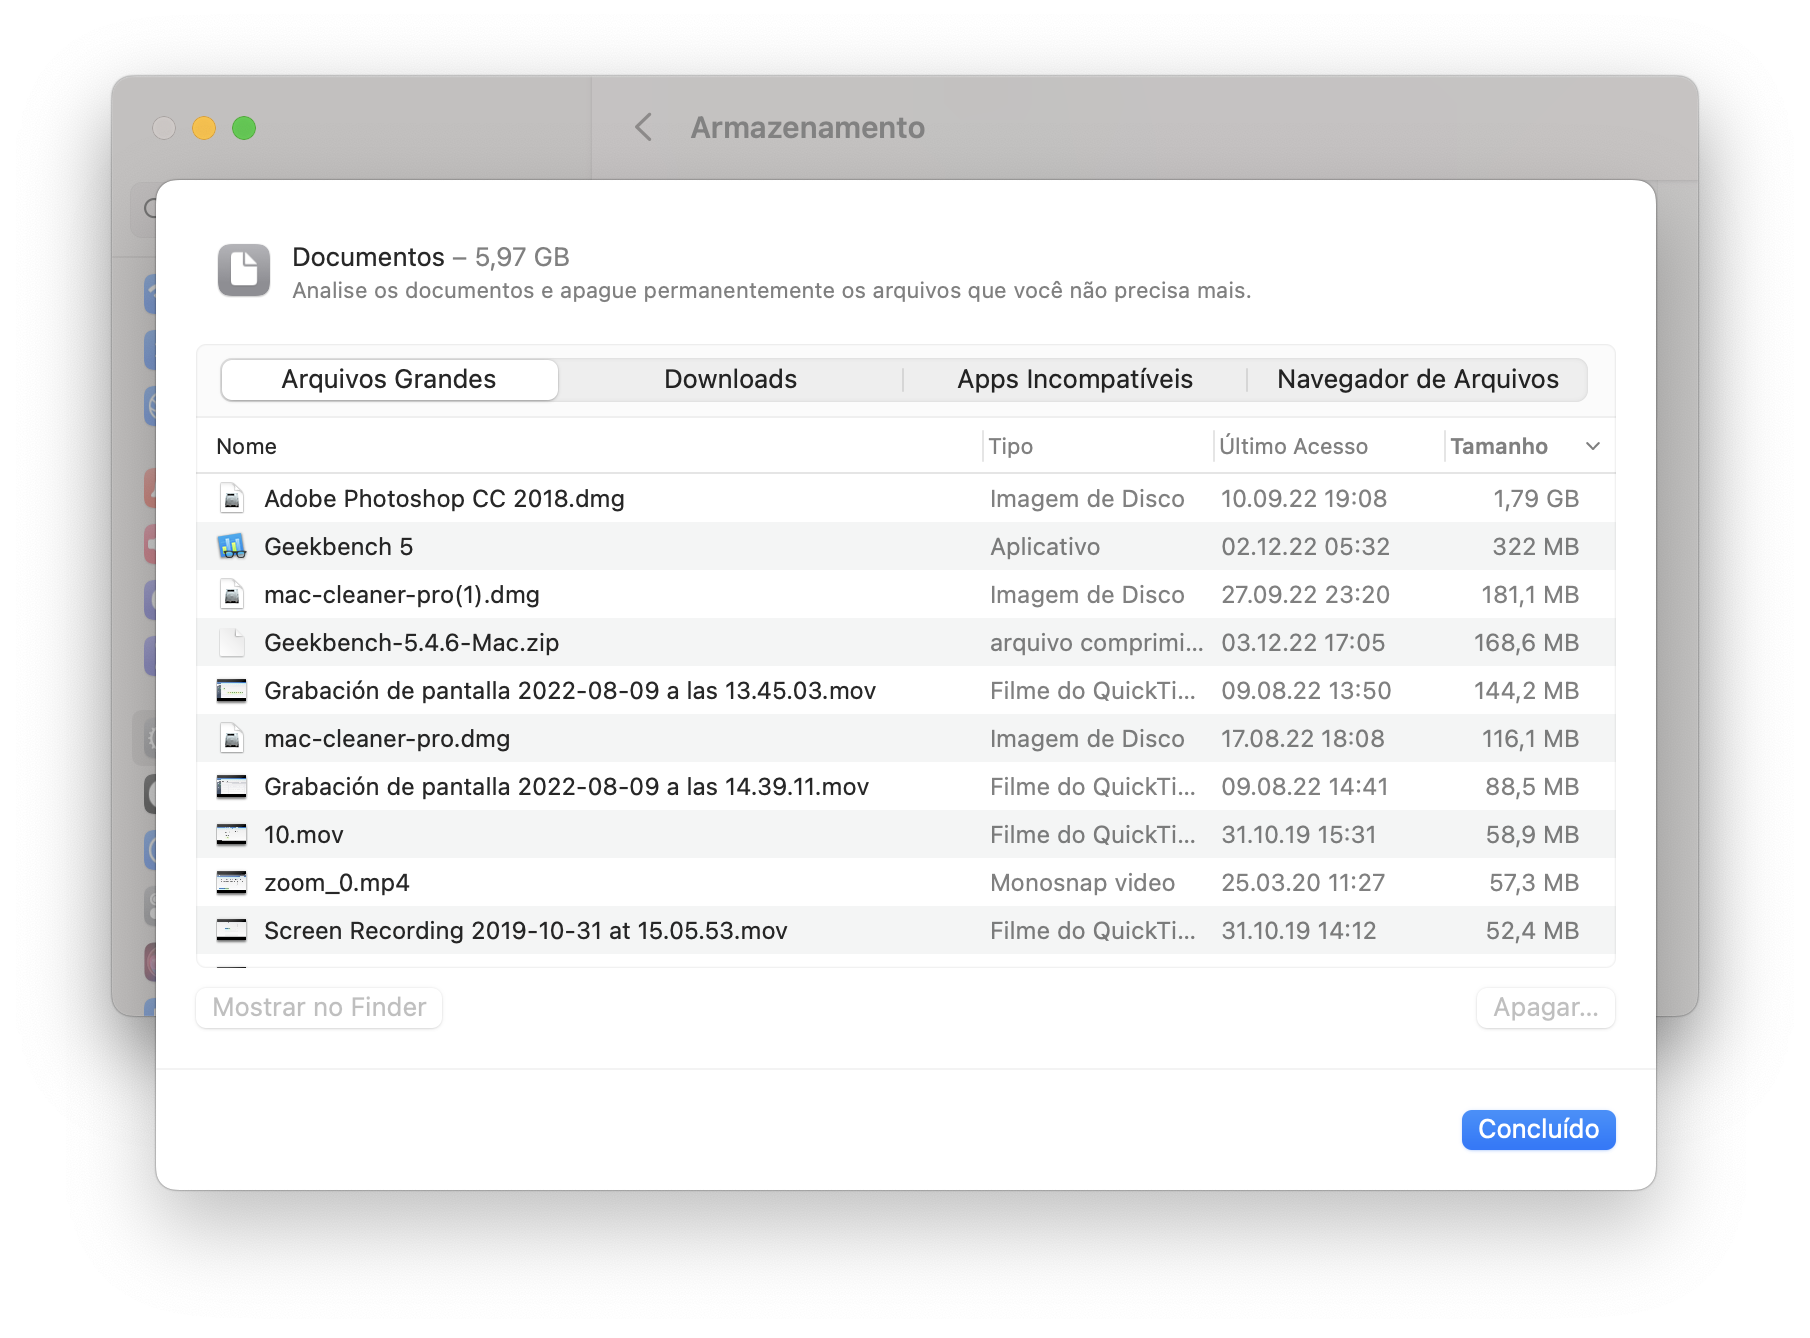Select the 10.mov file name
The width and height of the screenshot is (1810, 1338).
[304, 834]
